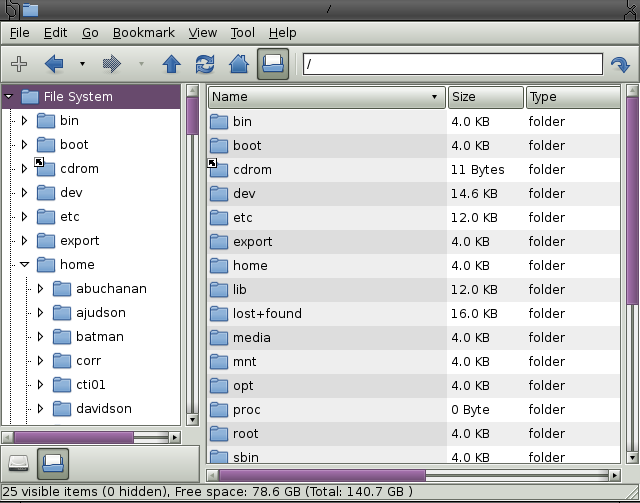Expand the etc folder in the tree
This screenshot has width=640, height=503.
click(24, 217)
